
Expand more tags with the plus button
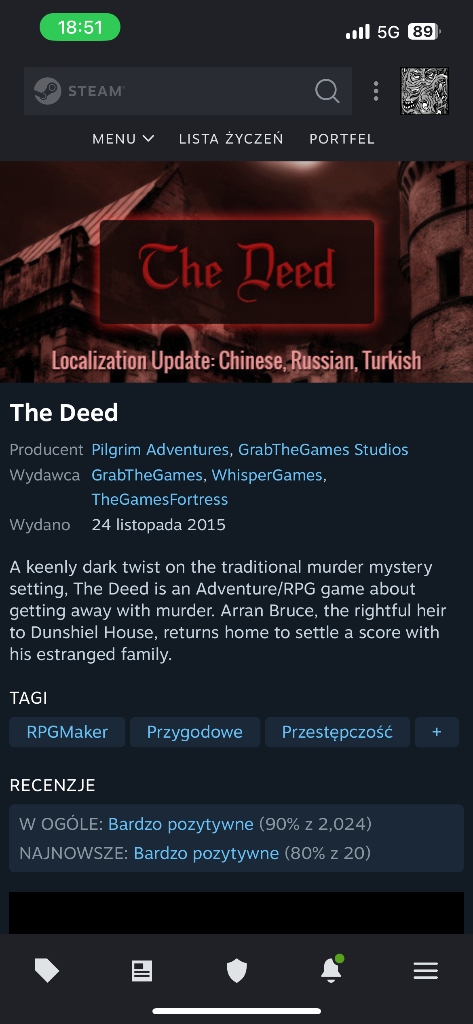(x=437, y=732)
